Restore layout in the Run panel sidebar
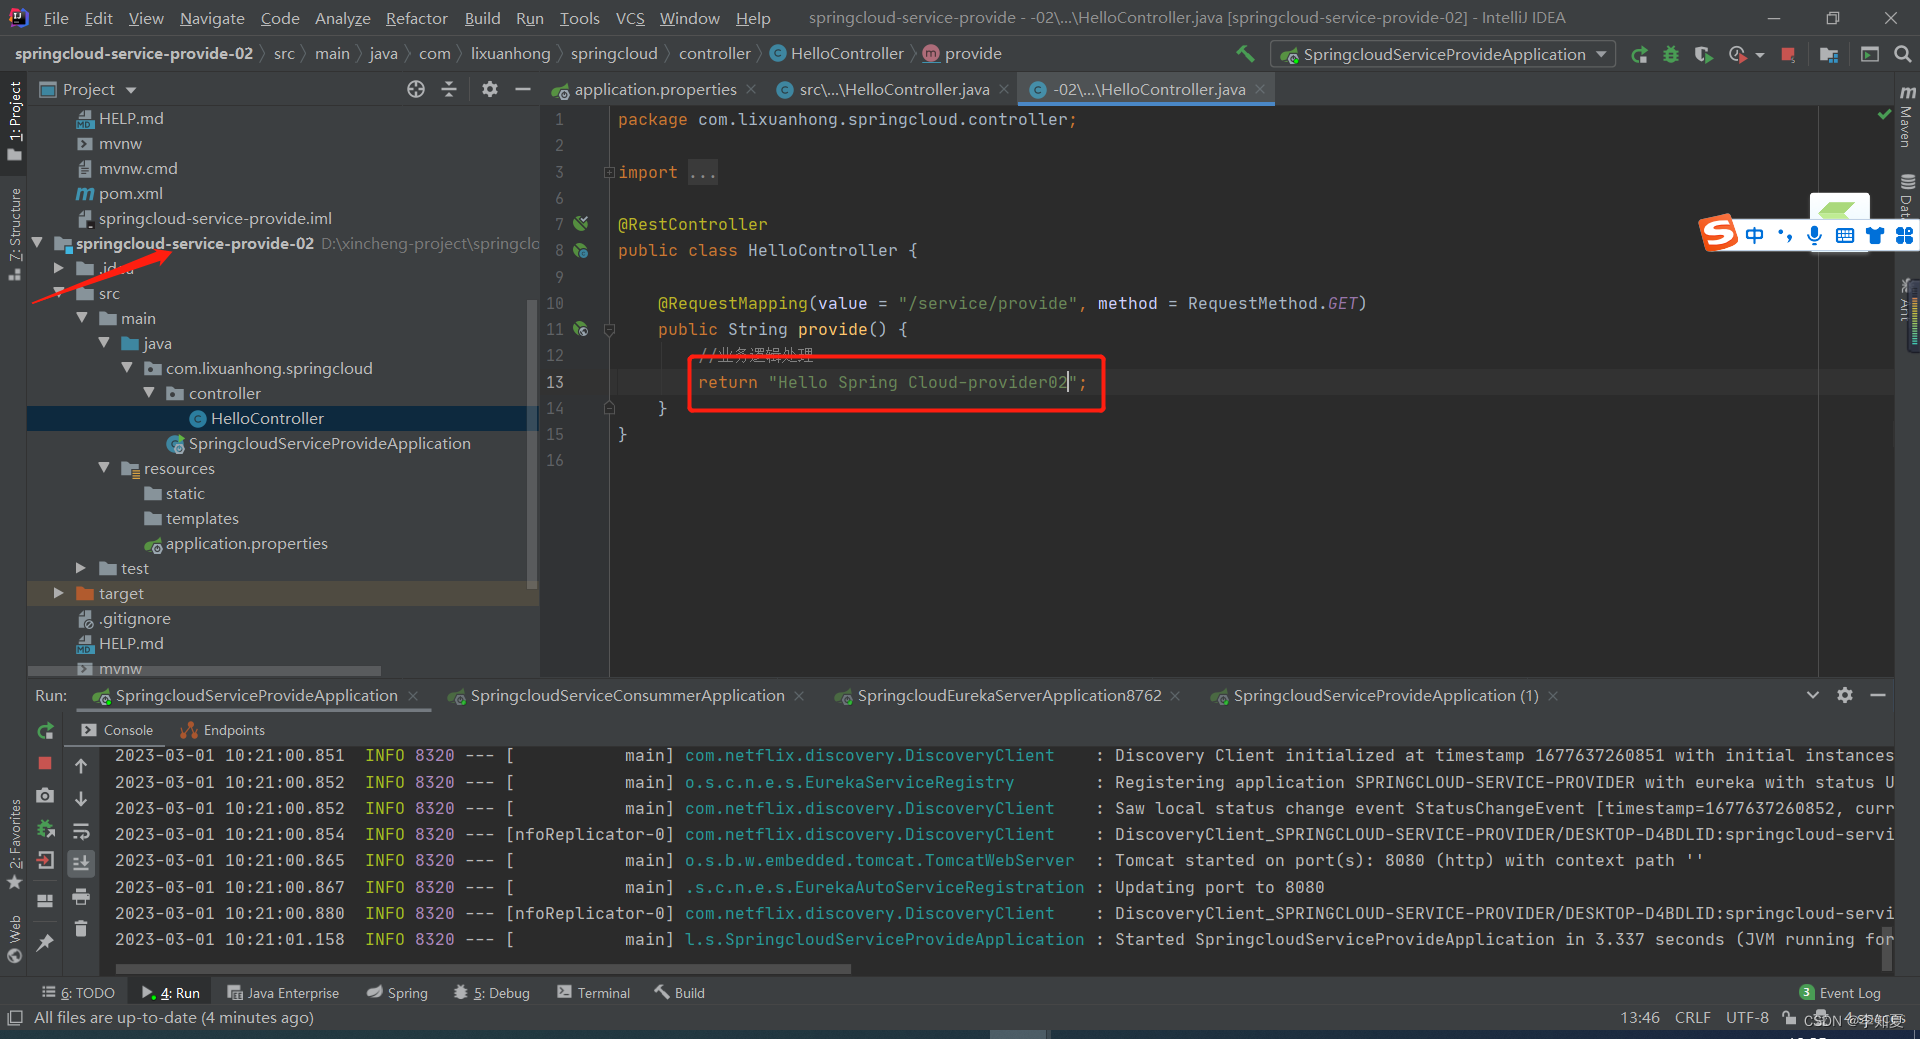 click(45, 900)
